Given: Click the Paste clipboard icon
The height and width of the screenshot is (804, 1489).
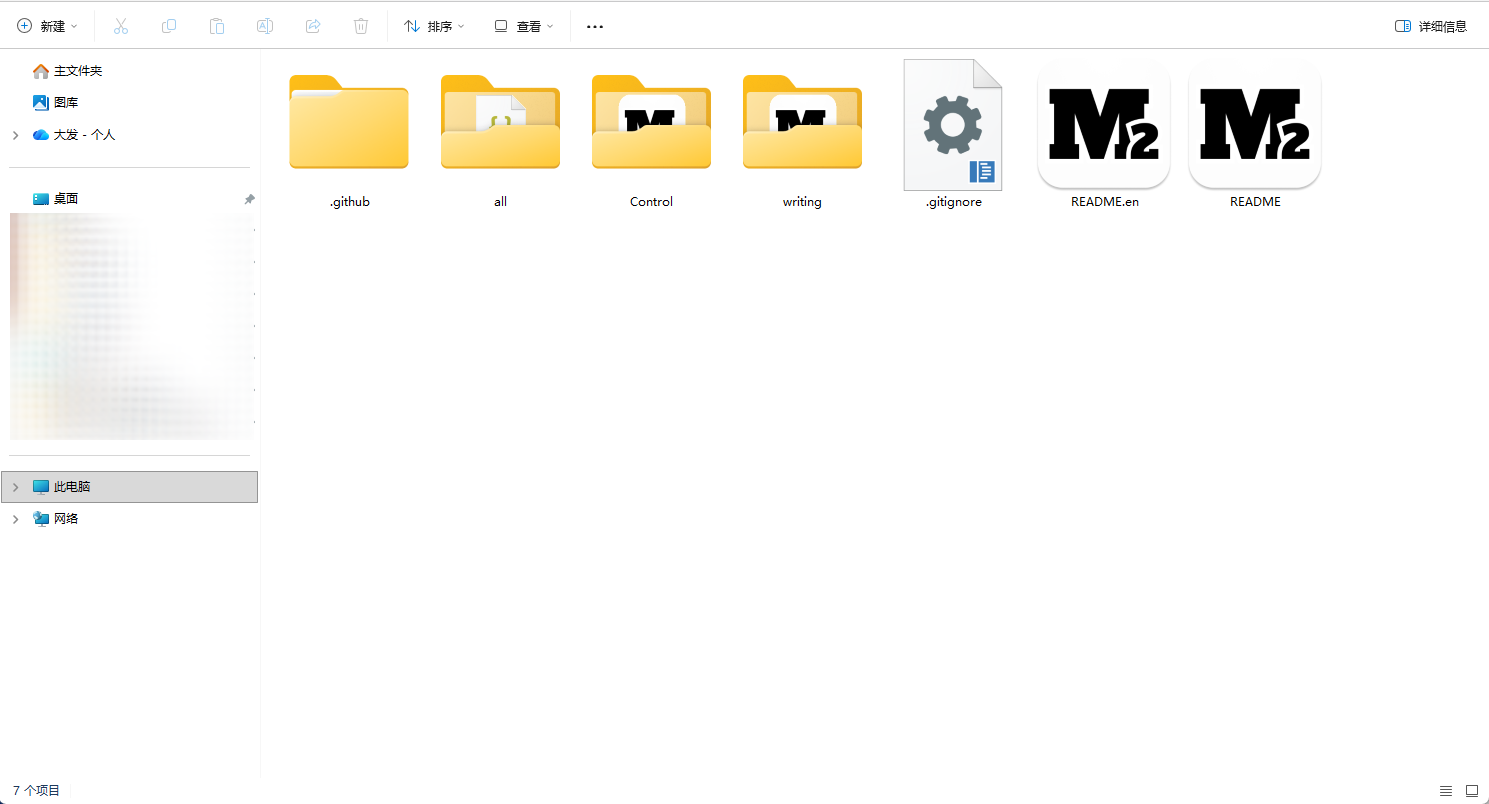Looking at the screenshot, I should point(217,26).
